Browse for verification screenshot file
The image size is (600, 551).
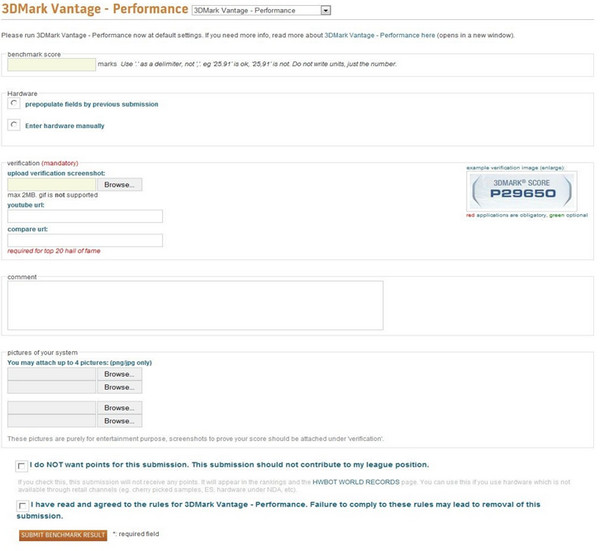[x=120, y=185]
